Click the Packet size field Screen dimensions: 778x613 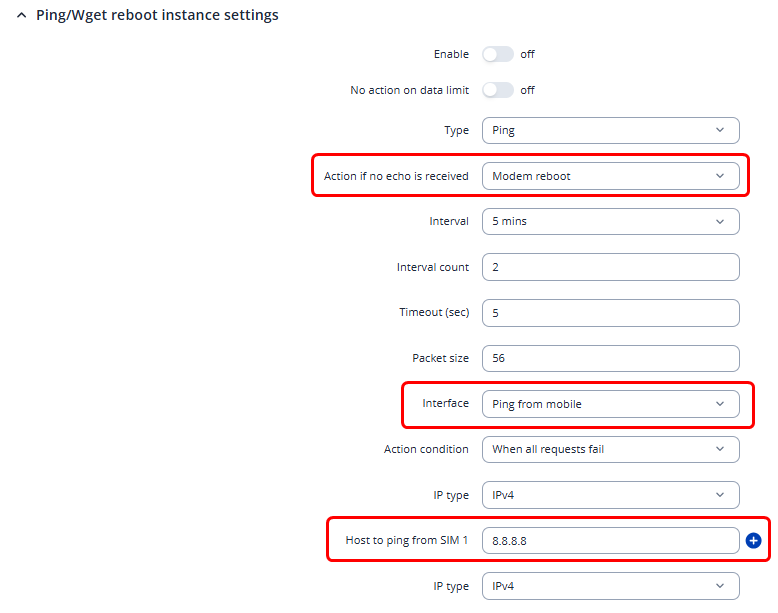pyautogui.click(x=610, y=358)
